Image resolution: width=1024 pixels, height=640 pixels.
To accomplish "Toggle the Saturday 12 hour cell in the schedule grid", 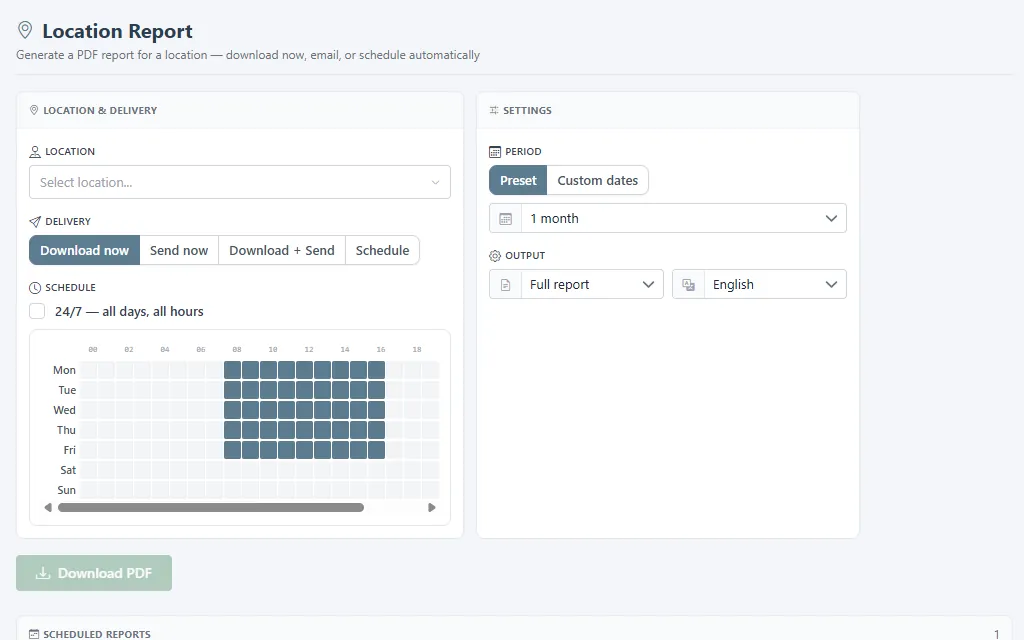I will click(304, 470).
